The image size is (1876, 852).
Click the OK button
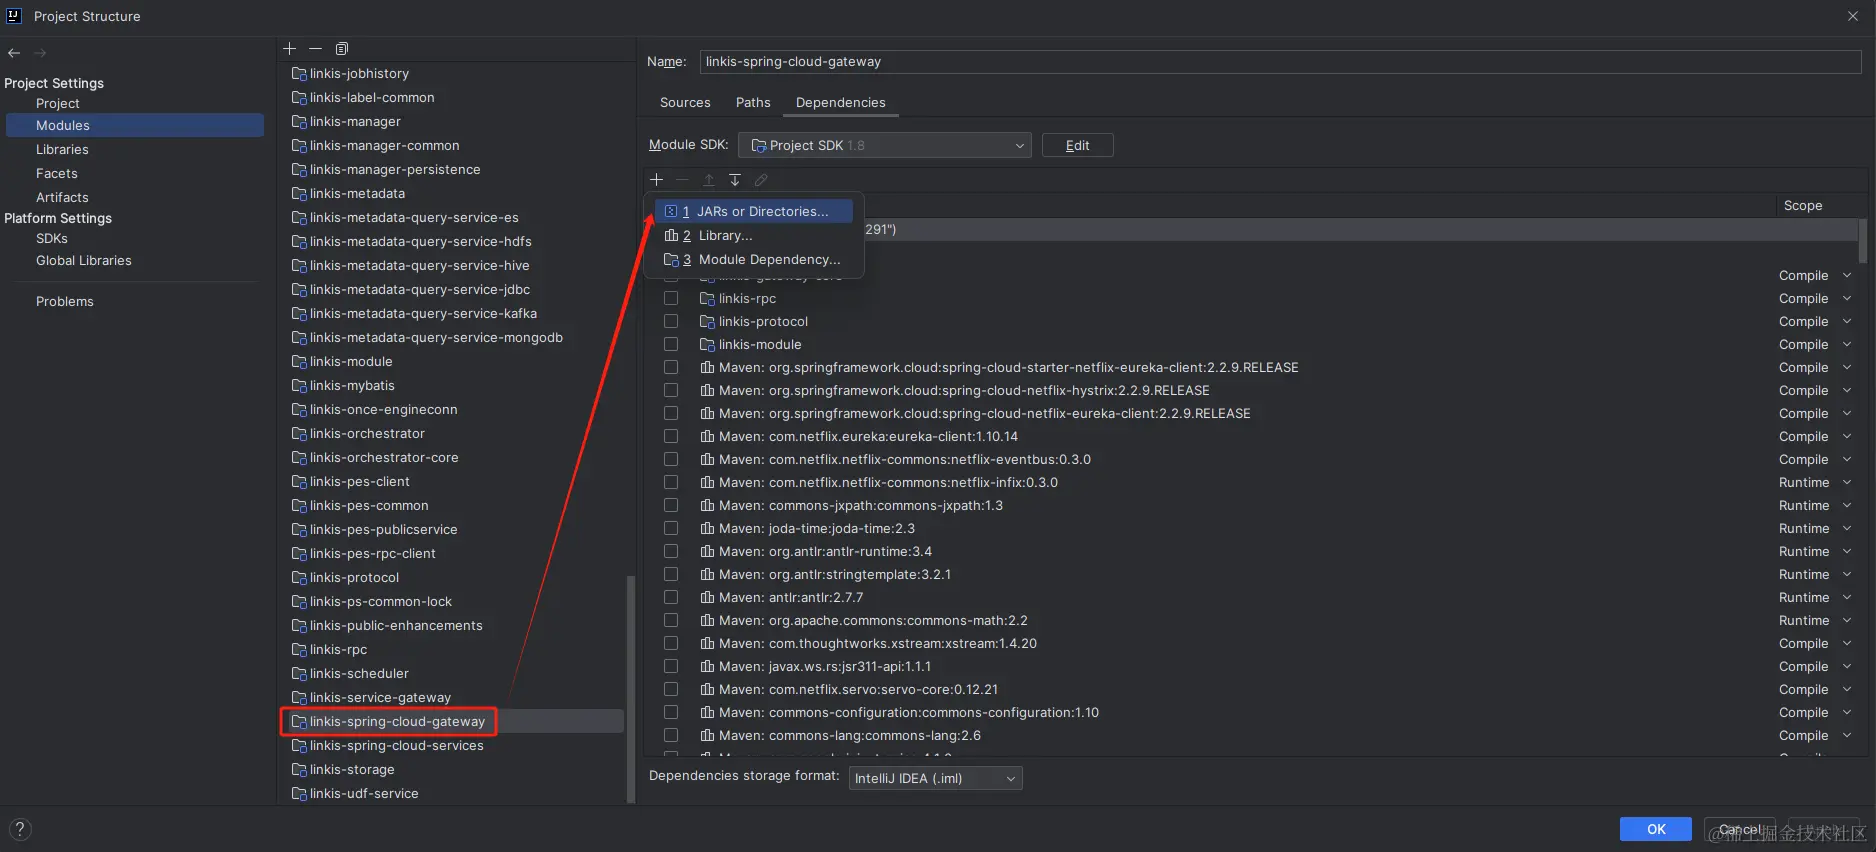pyautogui.click(x=1656, y=829)
